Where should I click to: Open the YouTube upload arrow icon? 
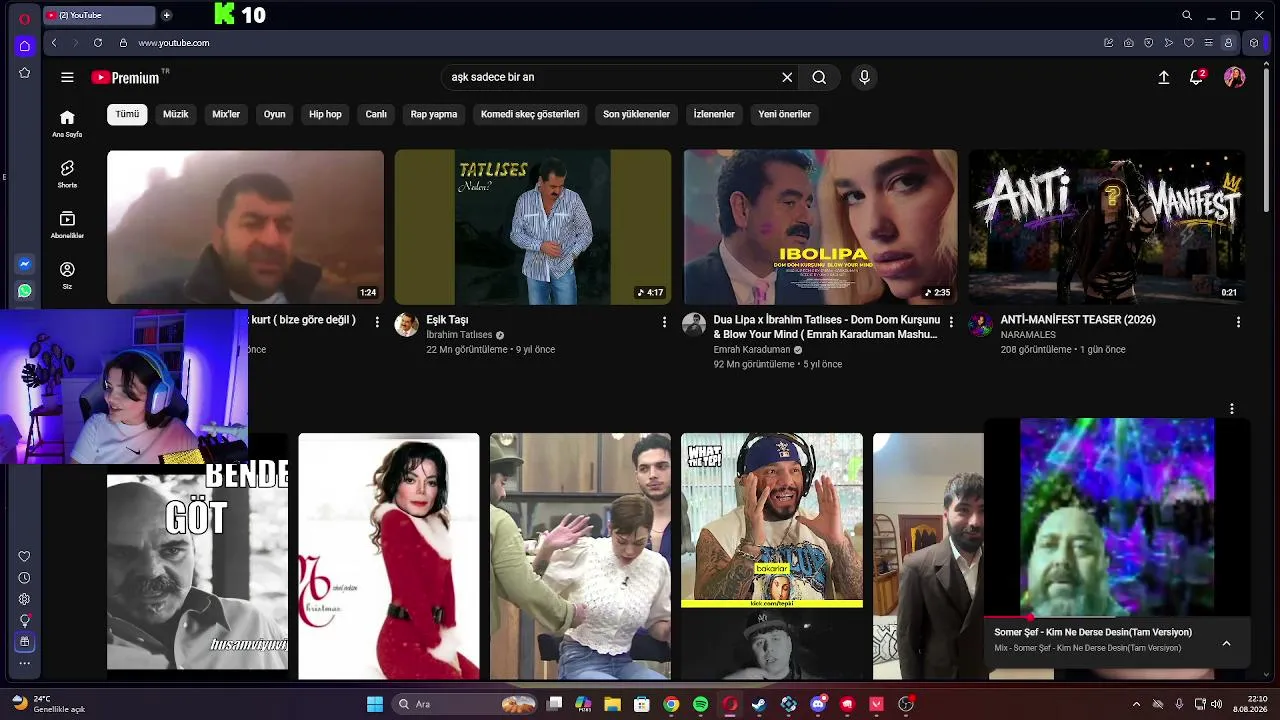point(1164,77)
